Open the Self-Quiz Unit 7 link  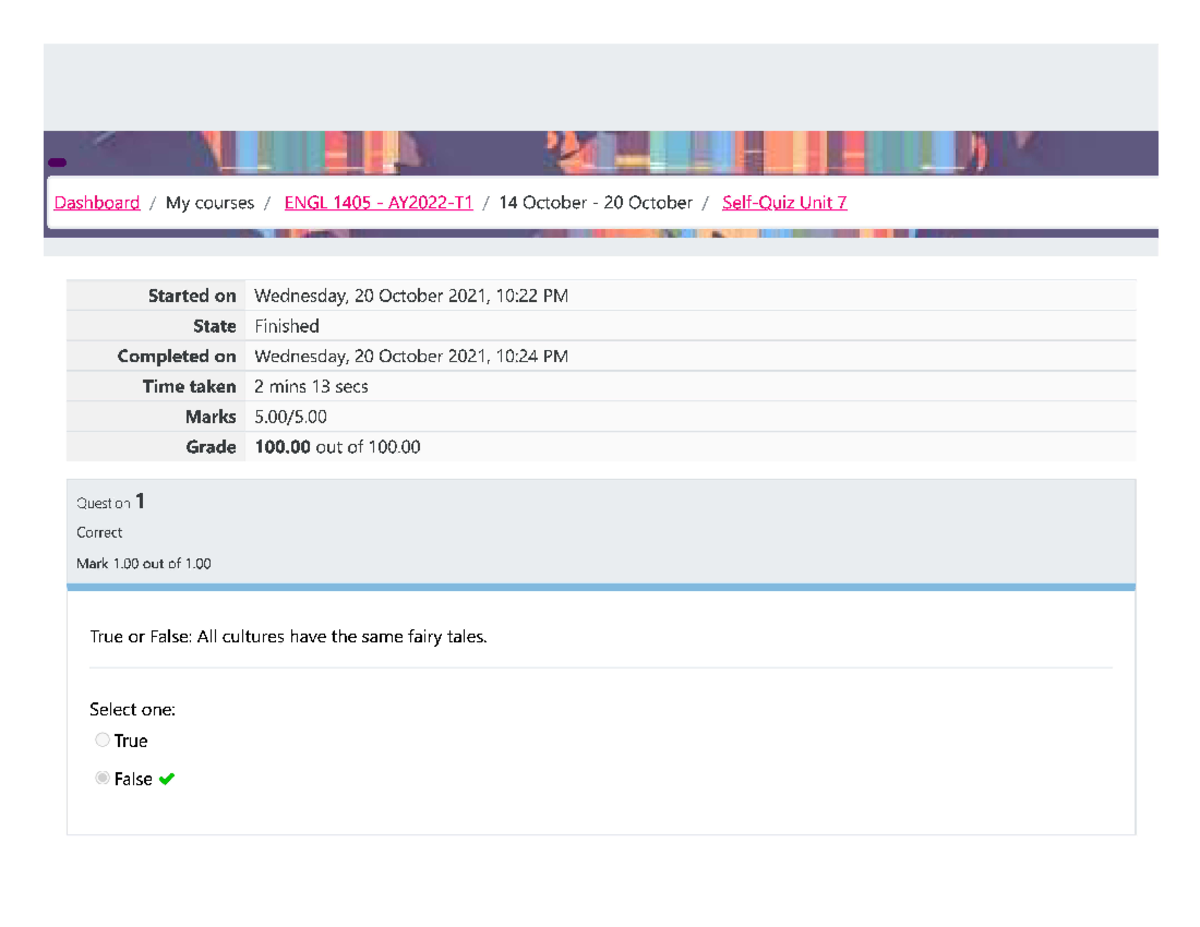pyautogui.click(x=784, y=203)
